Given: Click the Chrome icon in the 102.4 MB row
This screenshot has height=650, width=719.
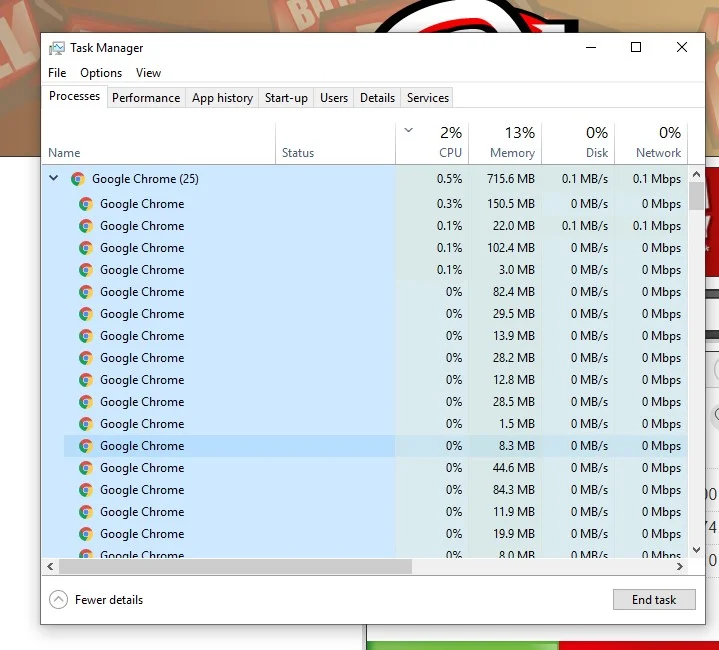Looking at the screenshot, I should [86, 248].
